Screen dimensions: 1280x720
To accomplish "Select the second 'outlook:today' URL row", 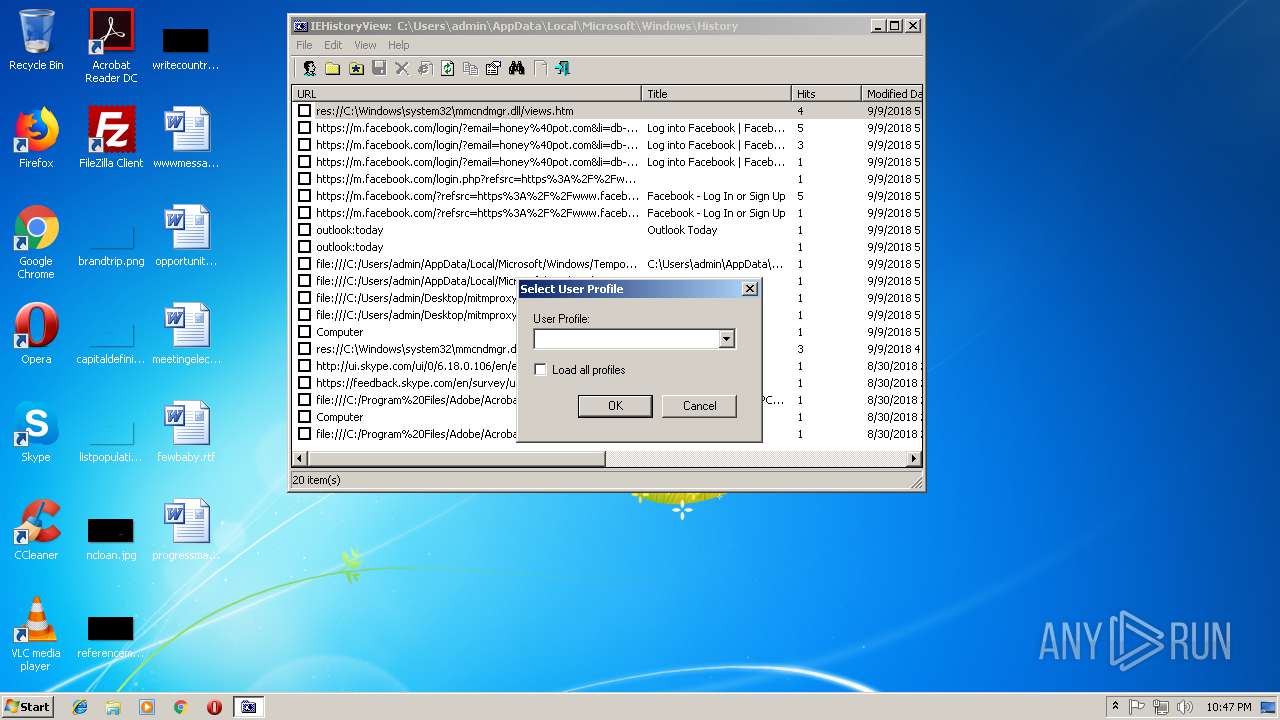I will [x=349, y=247].
